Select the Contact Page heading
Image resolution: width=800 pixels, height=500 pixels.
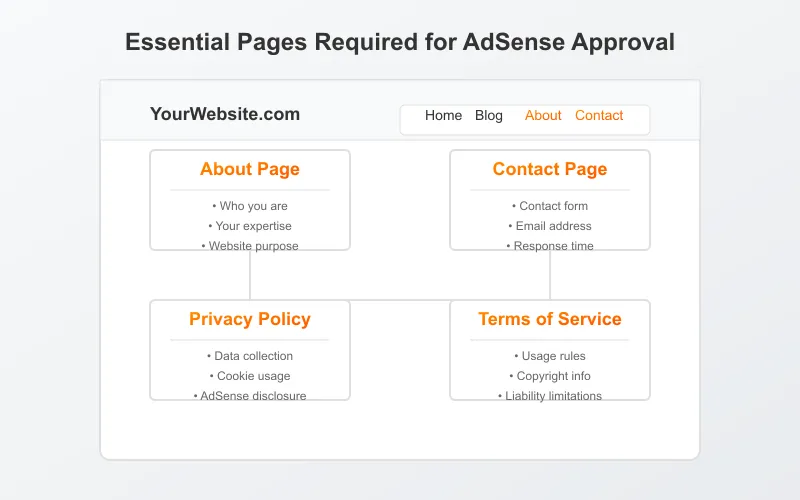(x=550, y=169)
